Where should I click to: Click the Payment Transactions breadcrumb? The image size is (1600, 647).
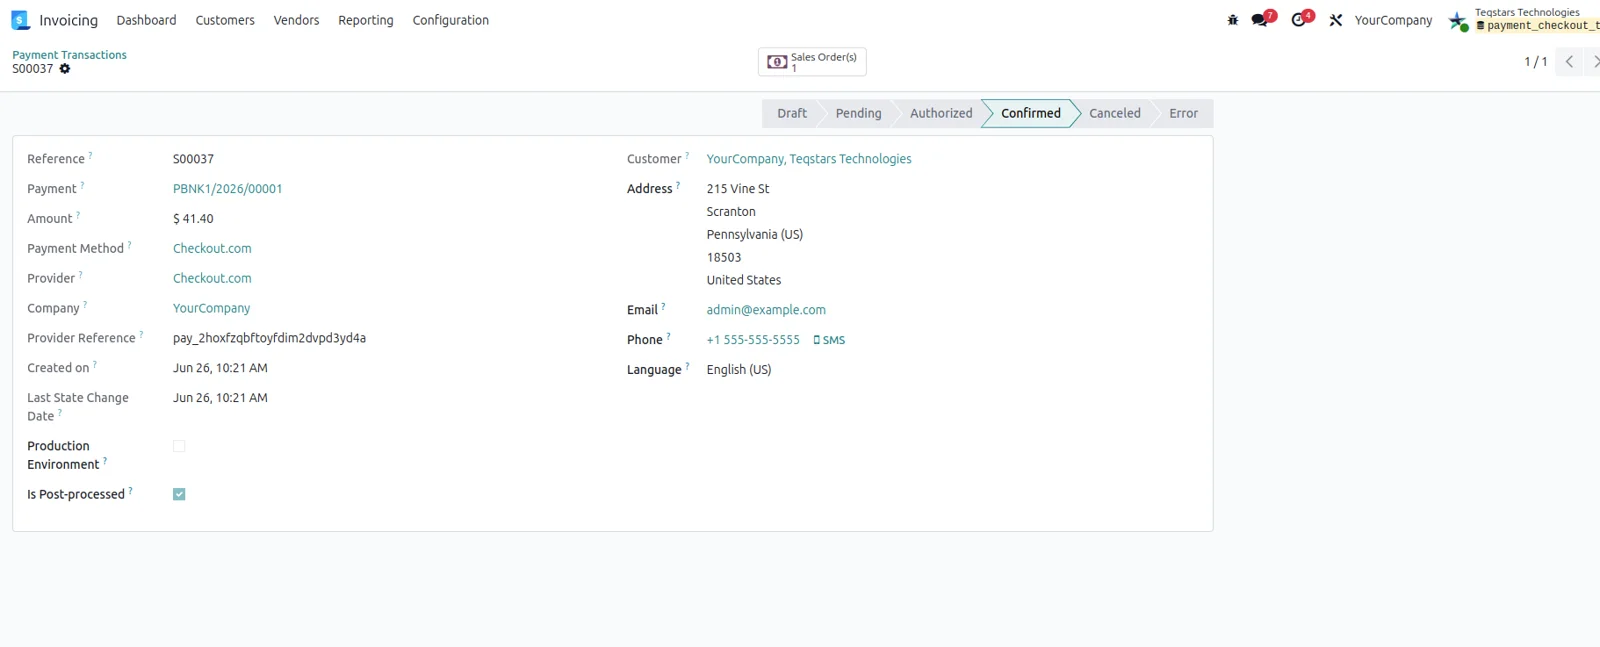pyautogui.click(x=69, y=55)
